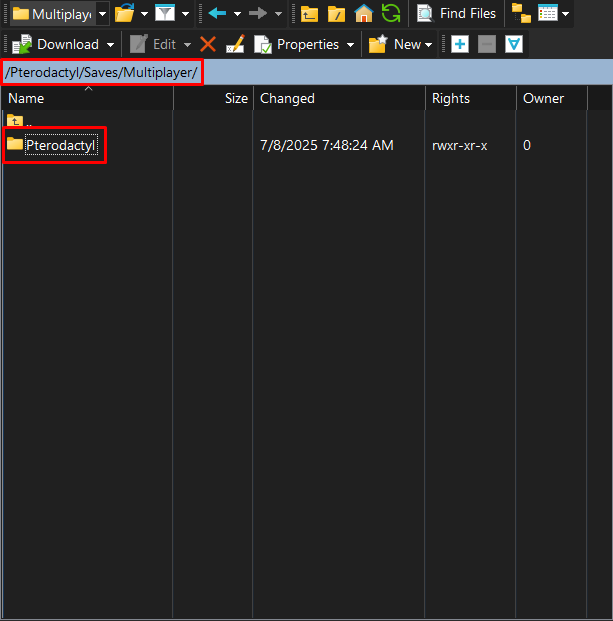Screen dimensions: 613x621
Task: Click the /Pterodactyl/Saves/Multiplayer/ path bar
Action: tap(101, 73)
